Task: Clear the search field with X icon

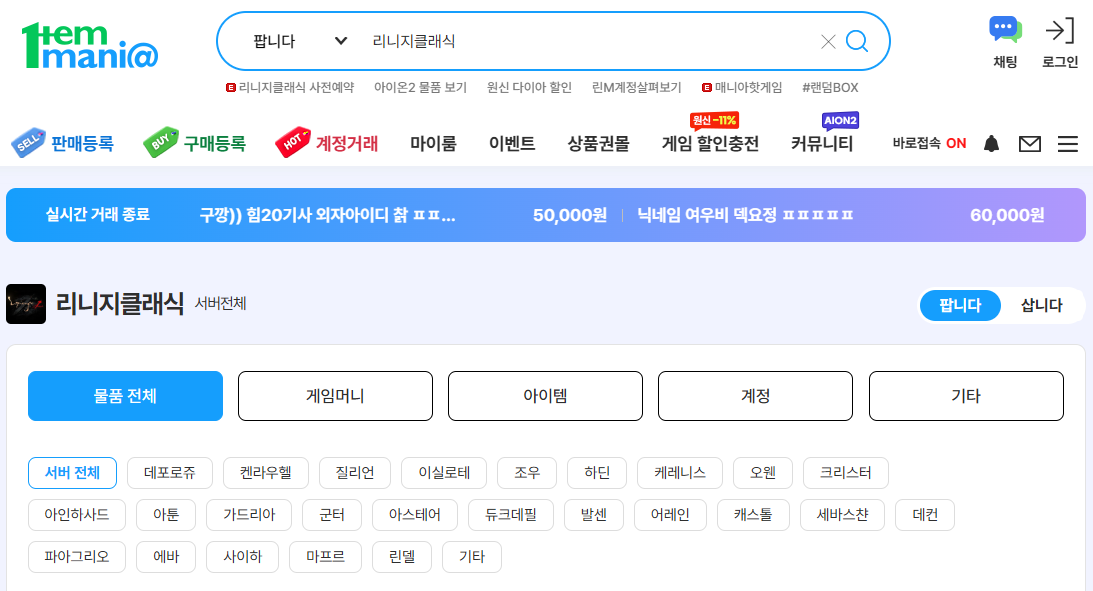Action: click(828, 42)
